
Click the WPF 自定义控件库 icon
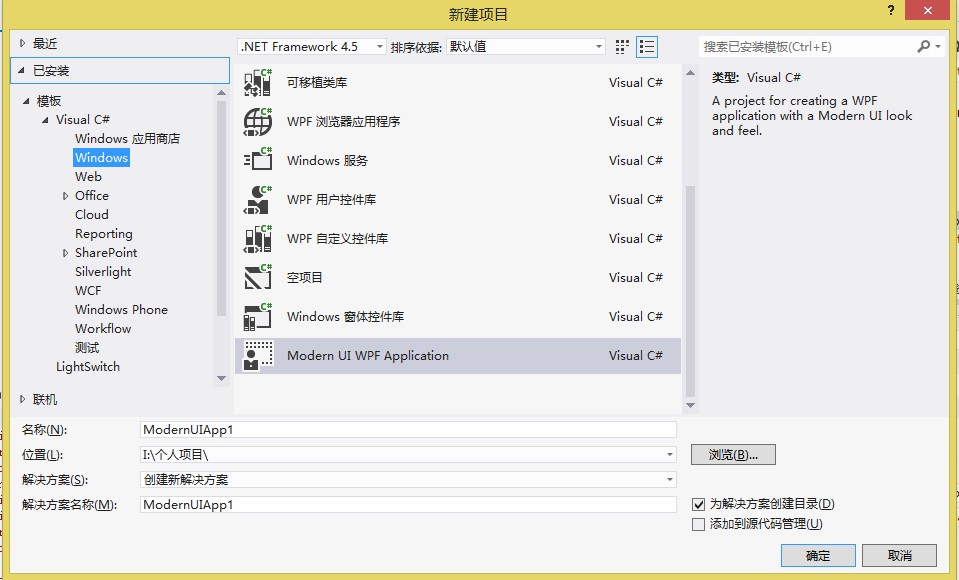click(x=258, y=238)
